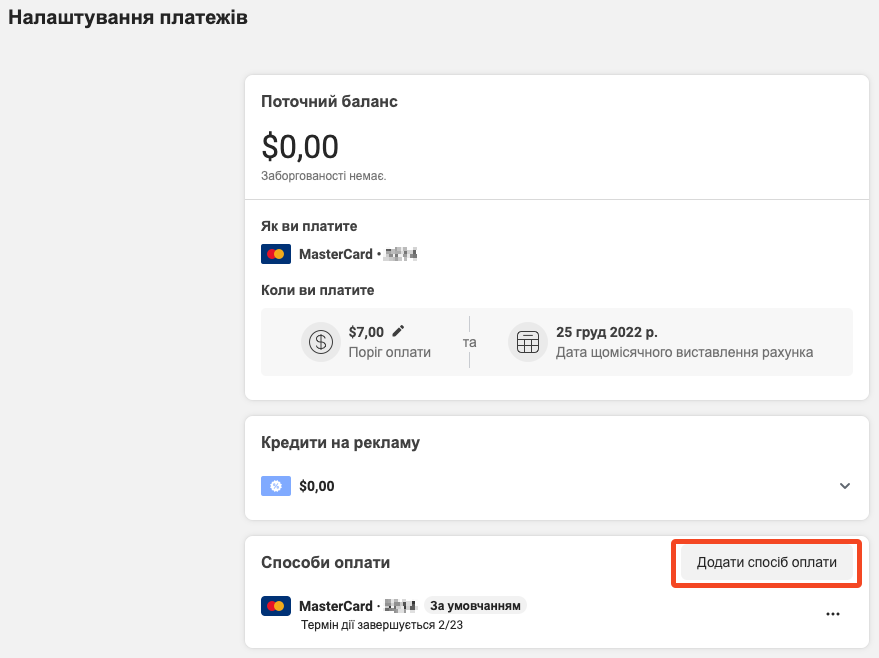The image size is (879, 658).
Task: Click MasterCard logo under Як ви платите
Action: pos(275,254)
